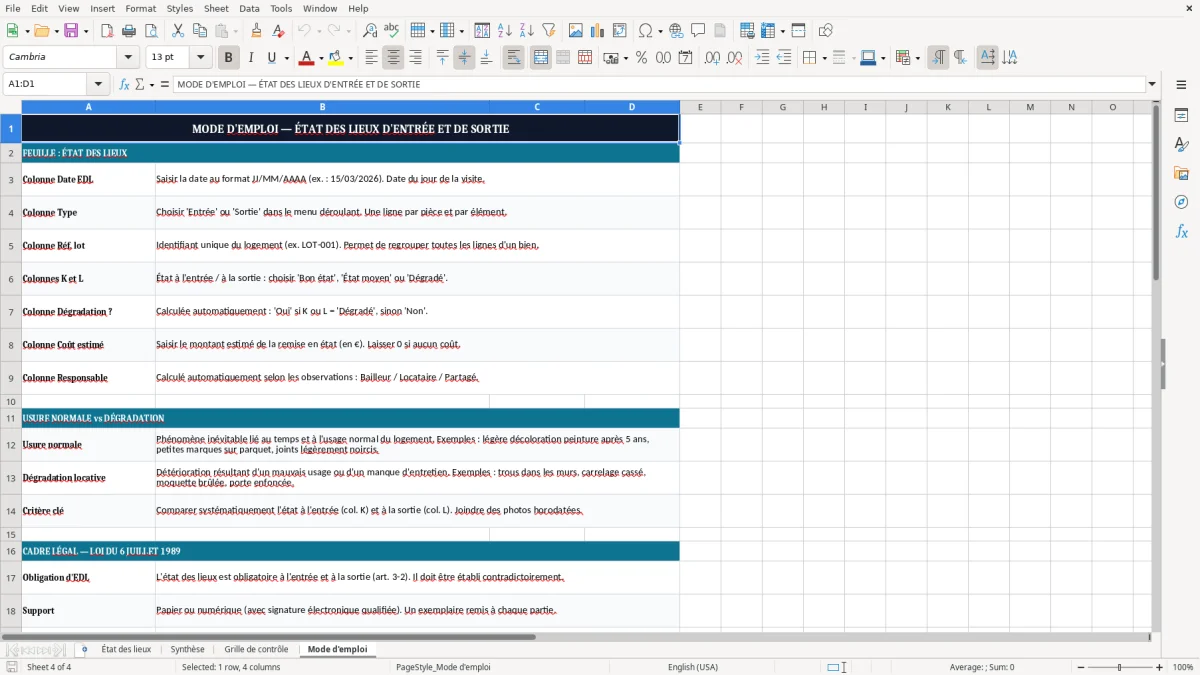1200x675 pixels.
Task: Click the Cut scissors icon
Action: pyautogui.click(x=177, y=31)
